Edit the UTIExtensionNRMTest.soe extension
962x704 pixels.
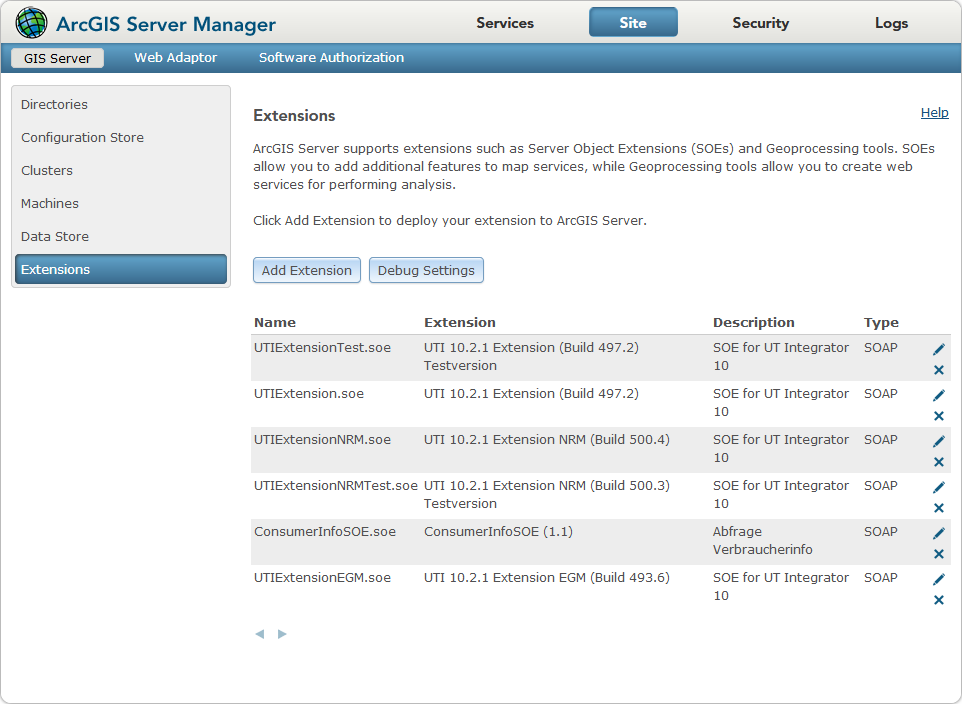point(939,487)
